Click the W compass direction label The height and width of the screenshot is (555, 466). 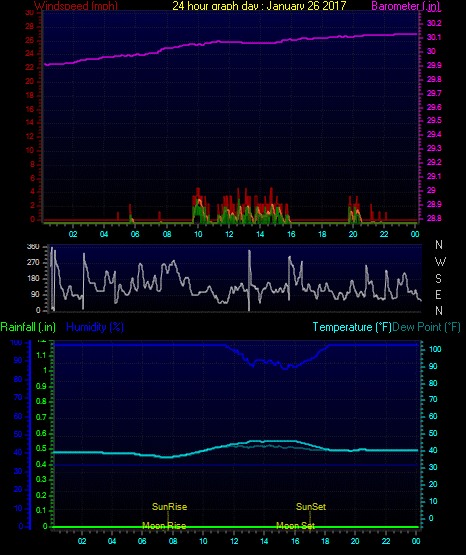point(440,262)
